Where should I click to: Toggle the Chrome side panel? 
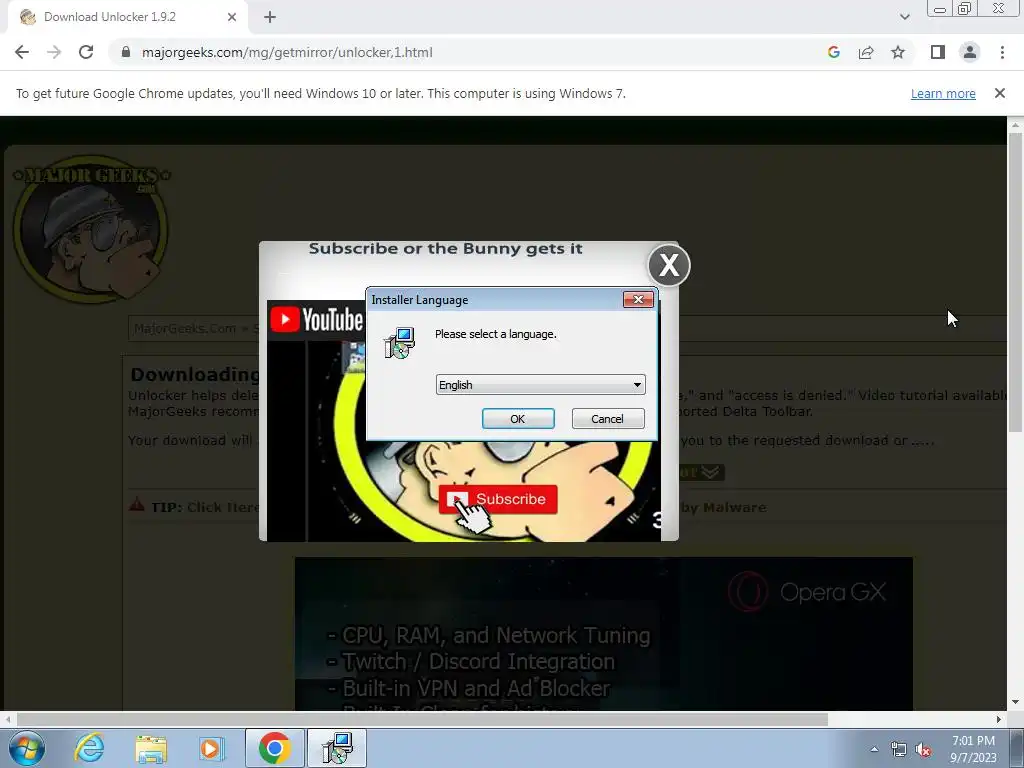click(938, 52)
